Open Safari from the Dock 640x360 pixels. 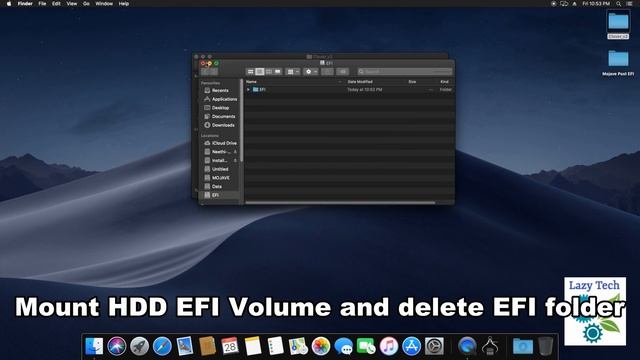coord(162,346)
